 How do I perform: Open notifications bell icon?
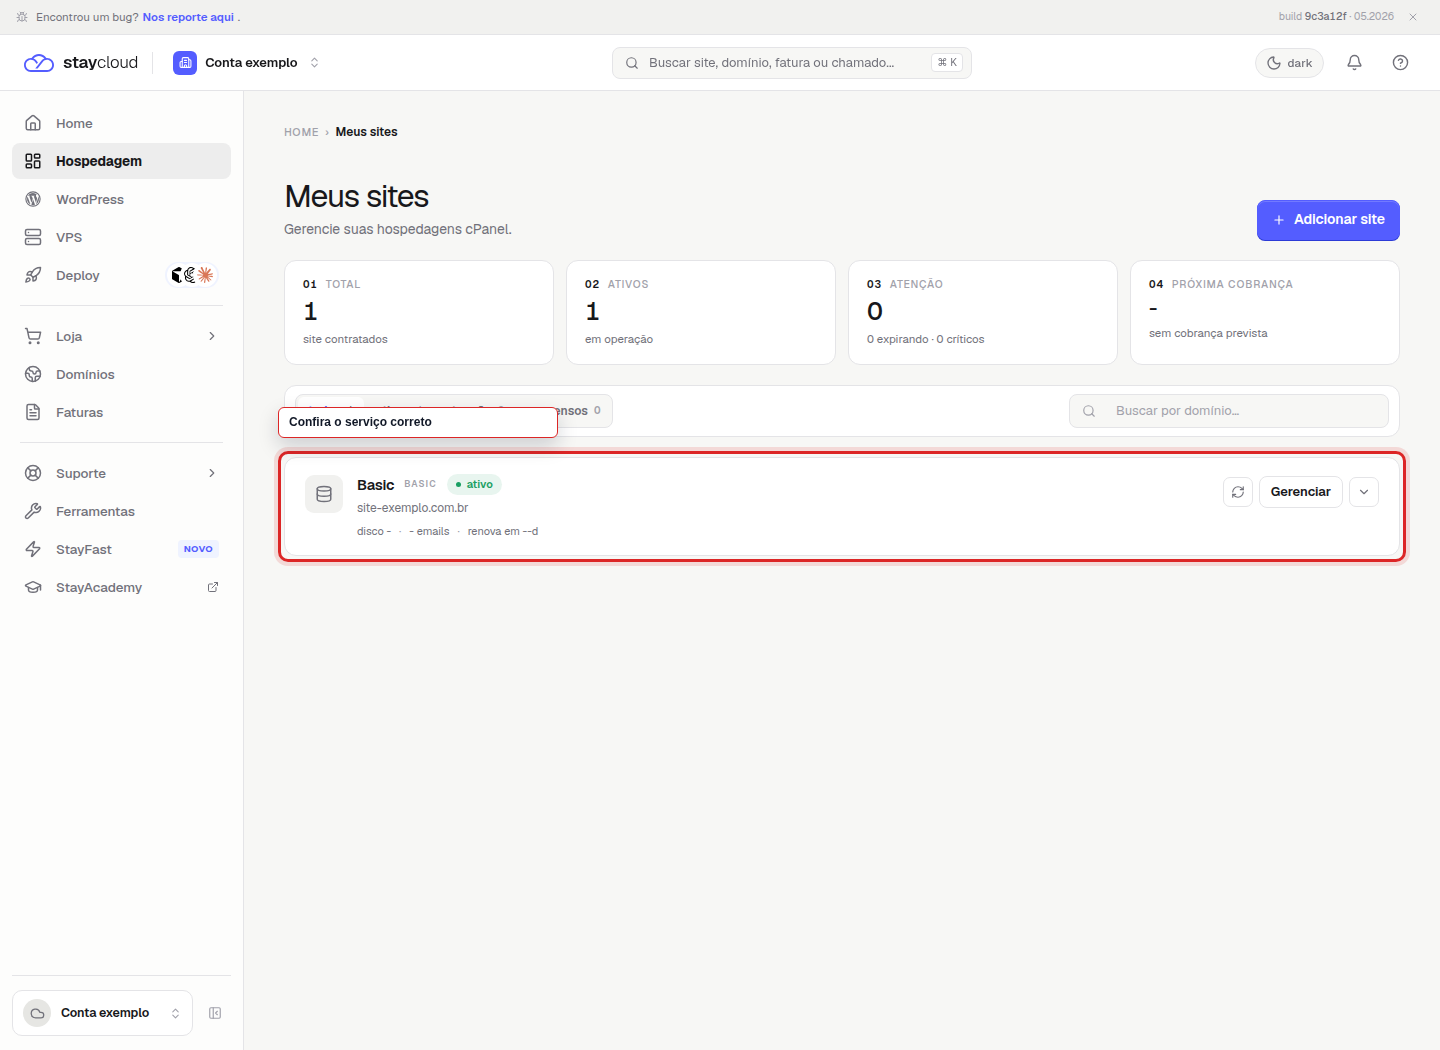pos(1354,63)
